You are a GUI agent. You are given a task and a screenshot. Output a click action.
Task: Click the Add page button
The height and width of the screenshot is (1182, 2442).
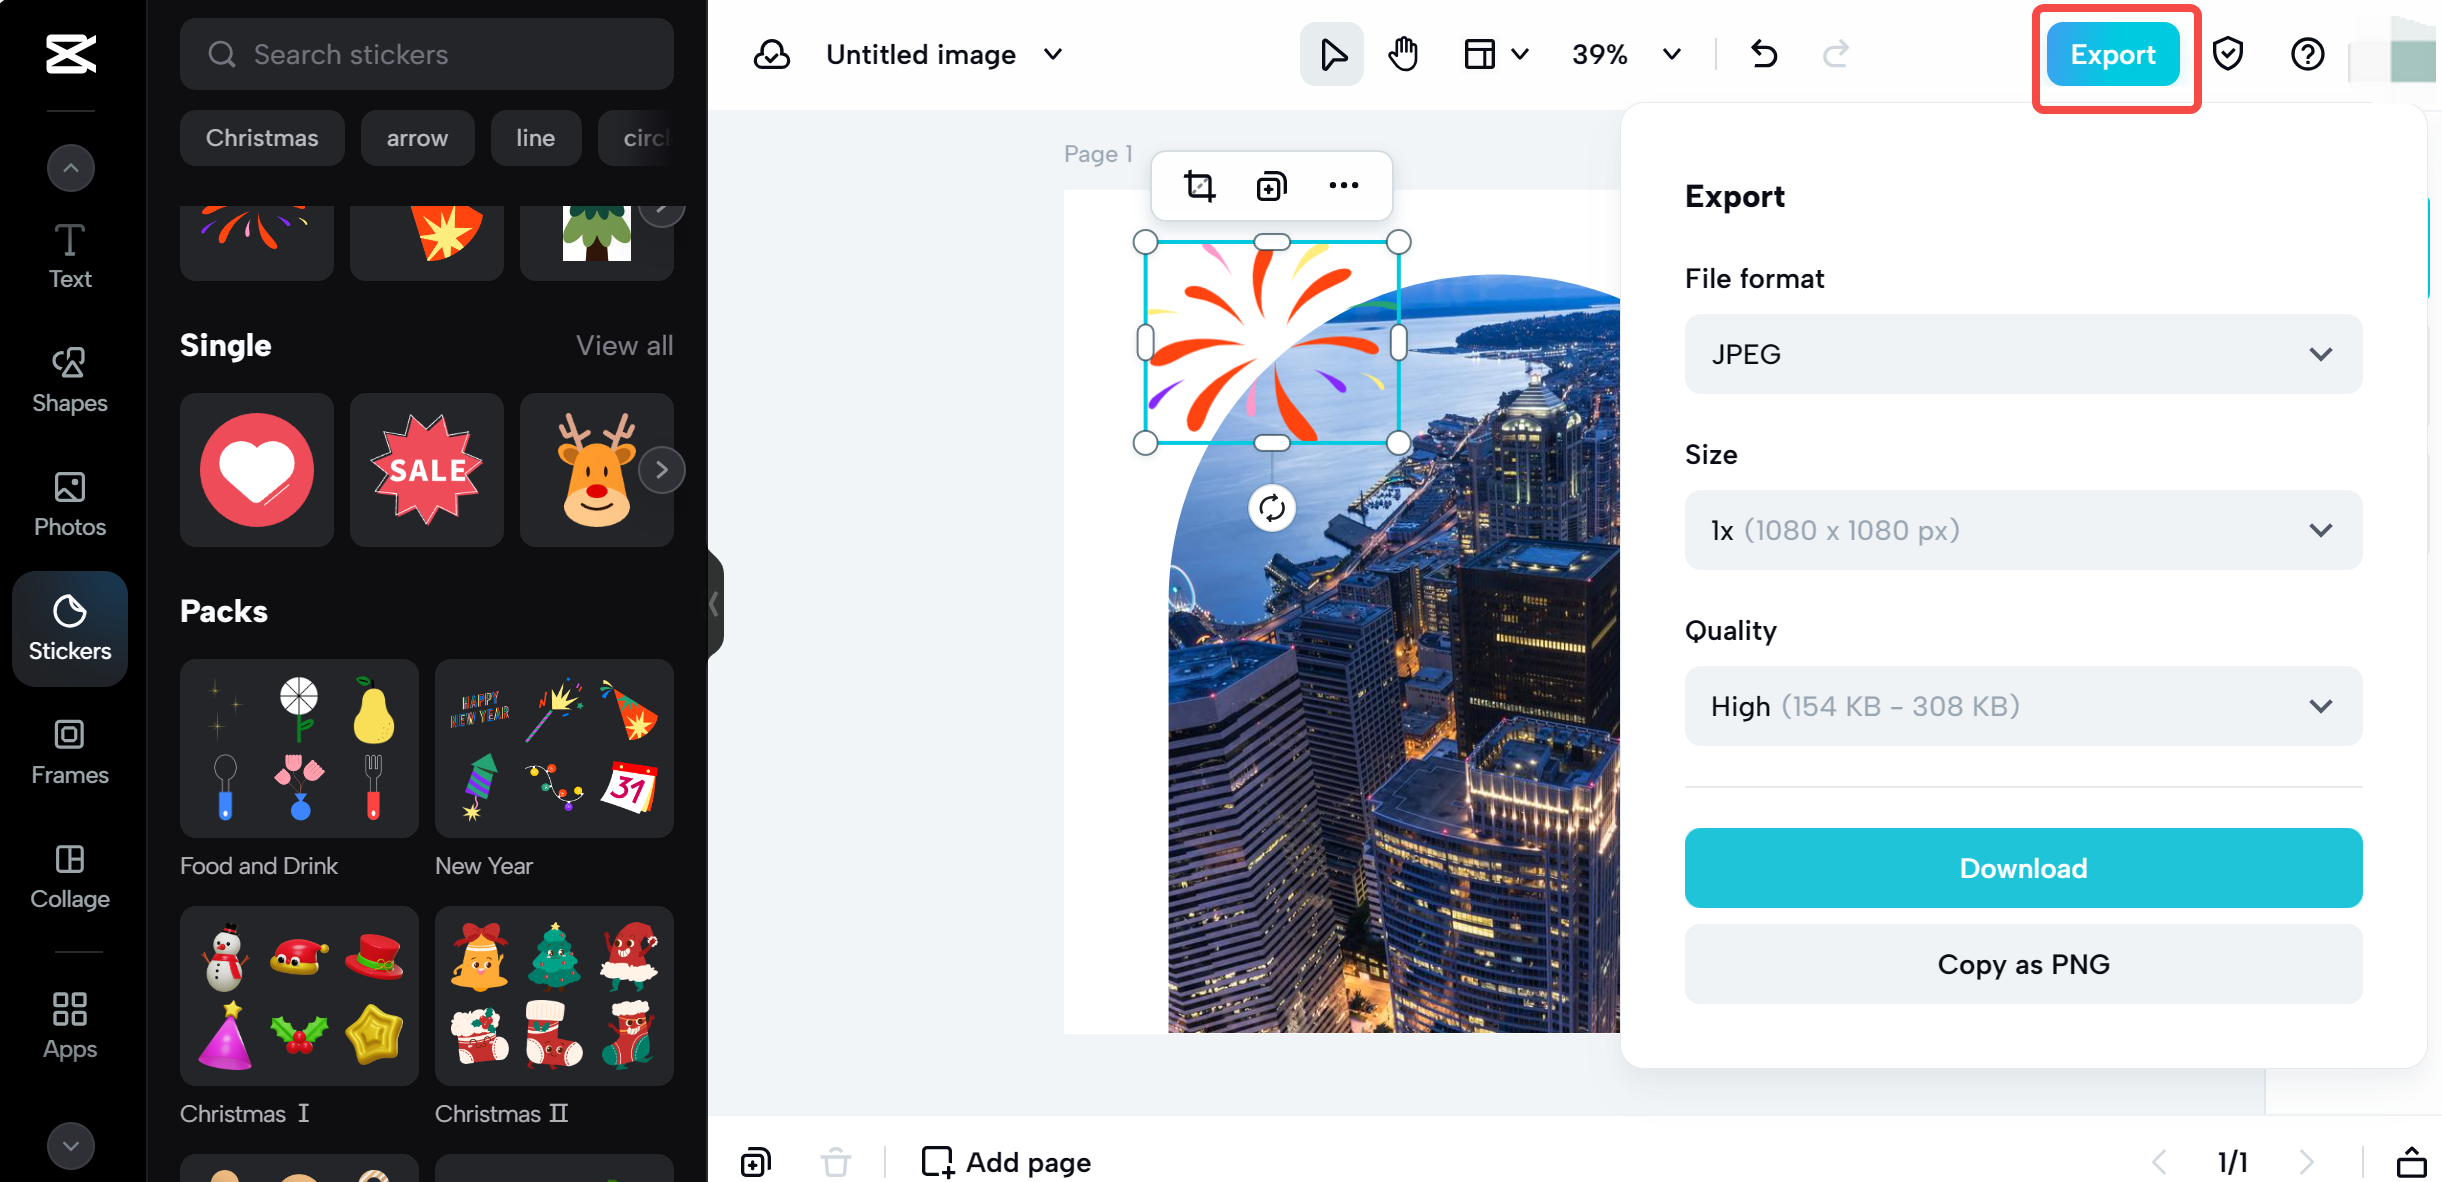tap(1005, 1160)
